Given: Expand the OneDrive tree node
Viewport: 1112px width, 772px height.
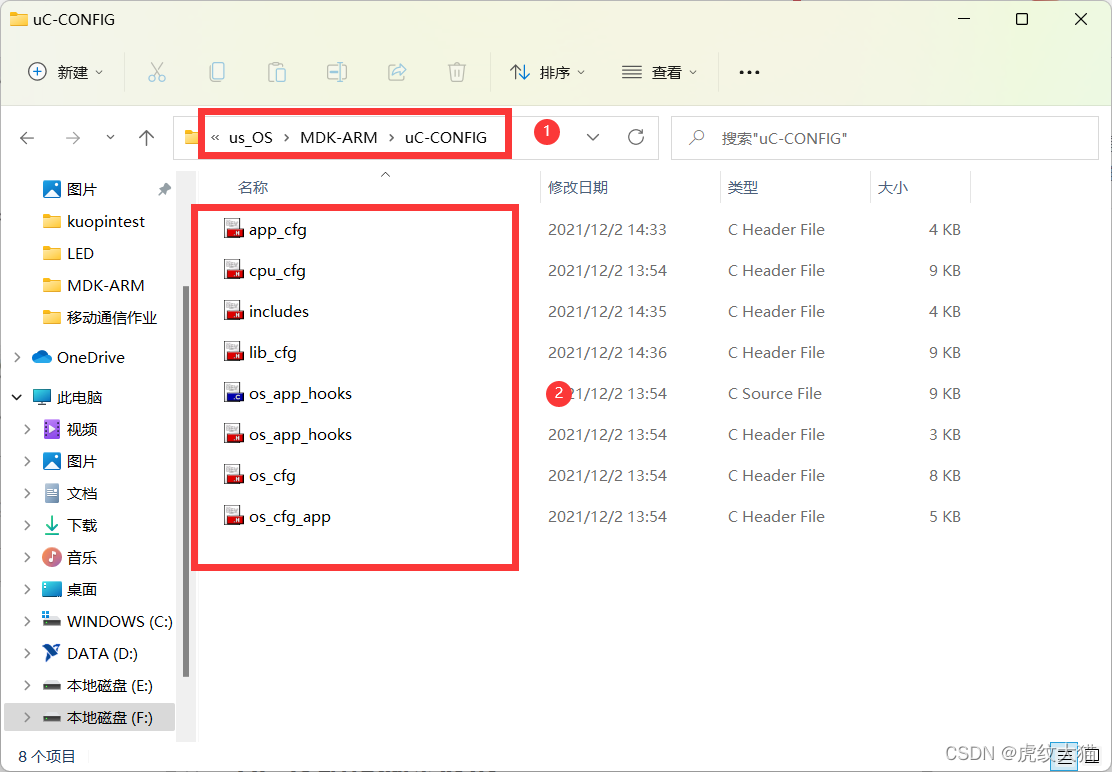Looking at the screenshot, I should pyautogui.click(x=17, y=357).
